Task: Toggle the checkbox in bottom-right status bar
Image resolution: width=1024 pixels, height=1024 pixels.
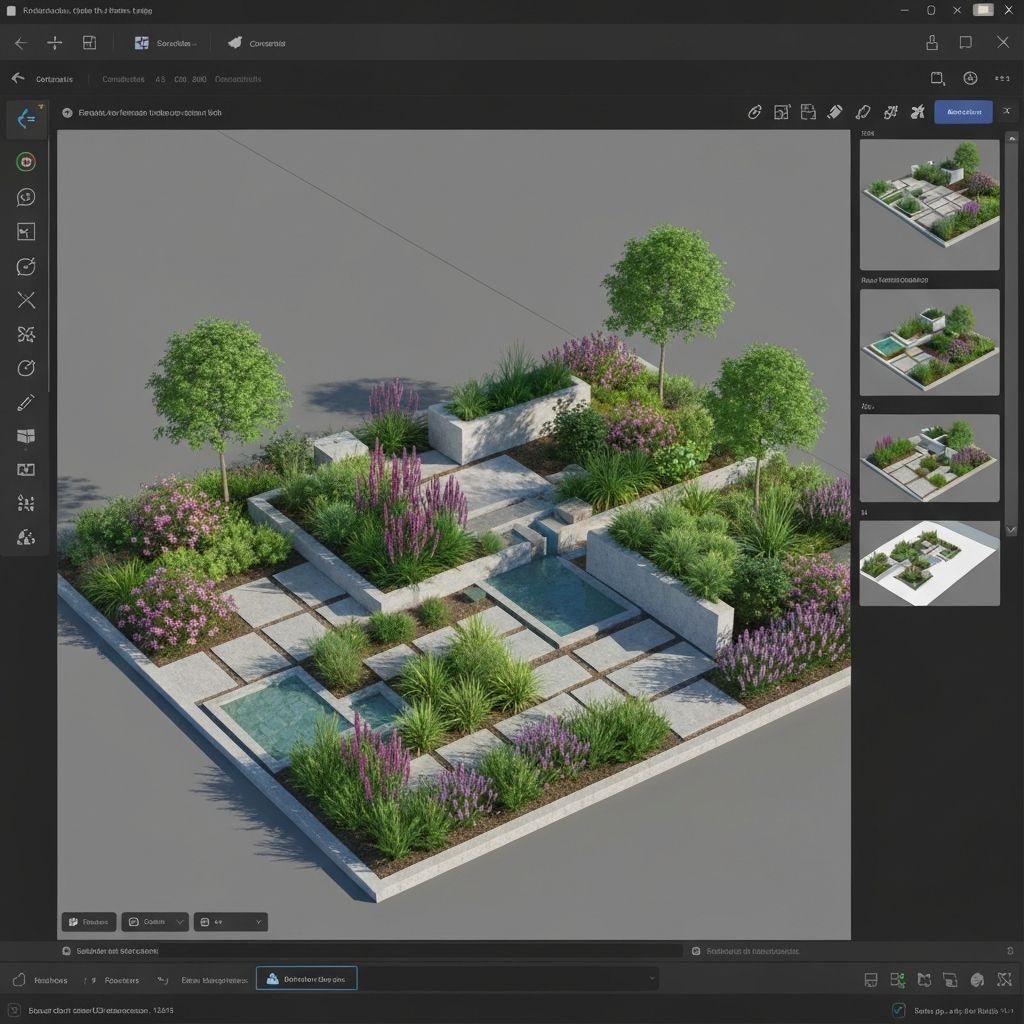Action: [898, 1010]
